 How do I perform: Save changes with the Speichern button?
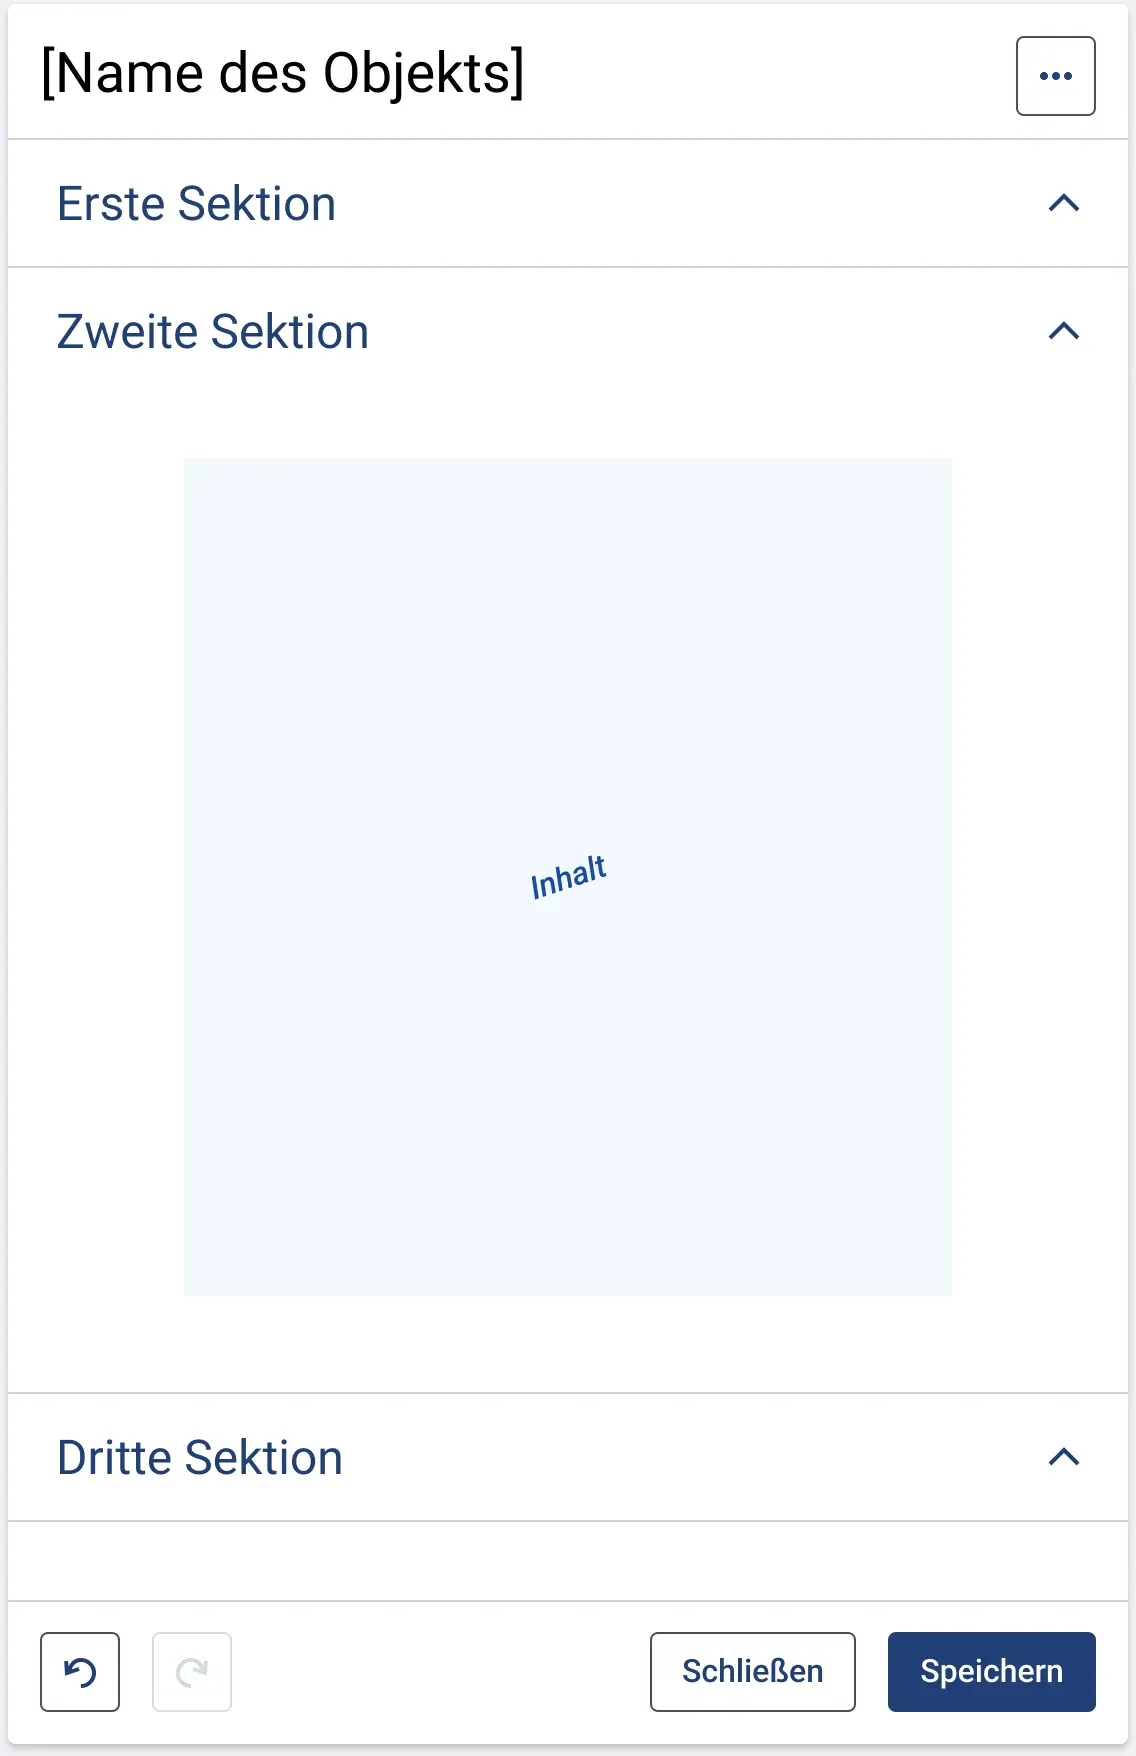992,1672
